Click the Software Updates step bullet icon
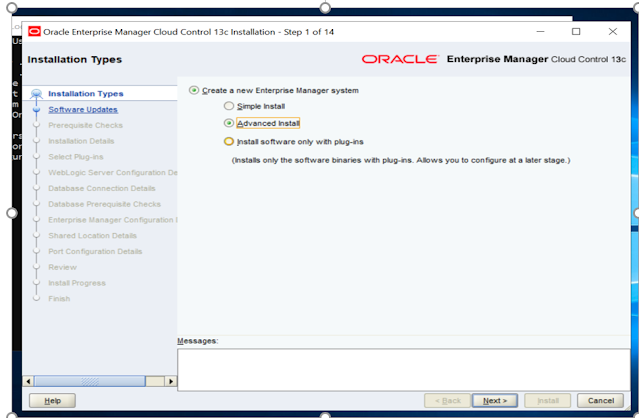Image resolution: width=639 pixels, height=418 pixels. (x=37, y=110)
